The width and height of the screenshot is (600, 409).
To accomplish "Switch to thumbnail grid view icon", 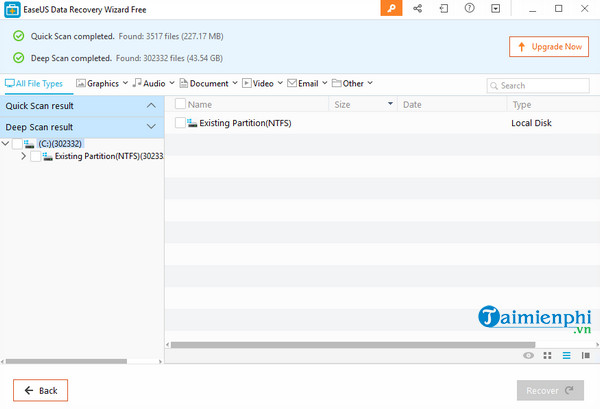I will click(547, 355).
